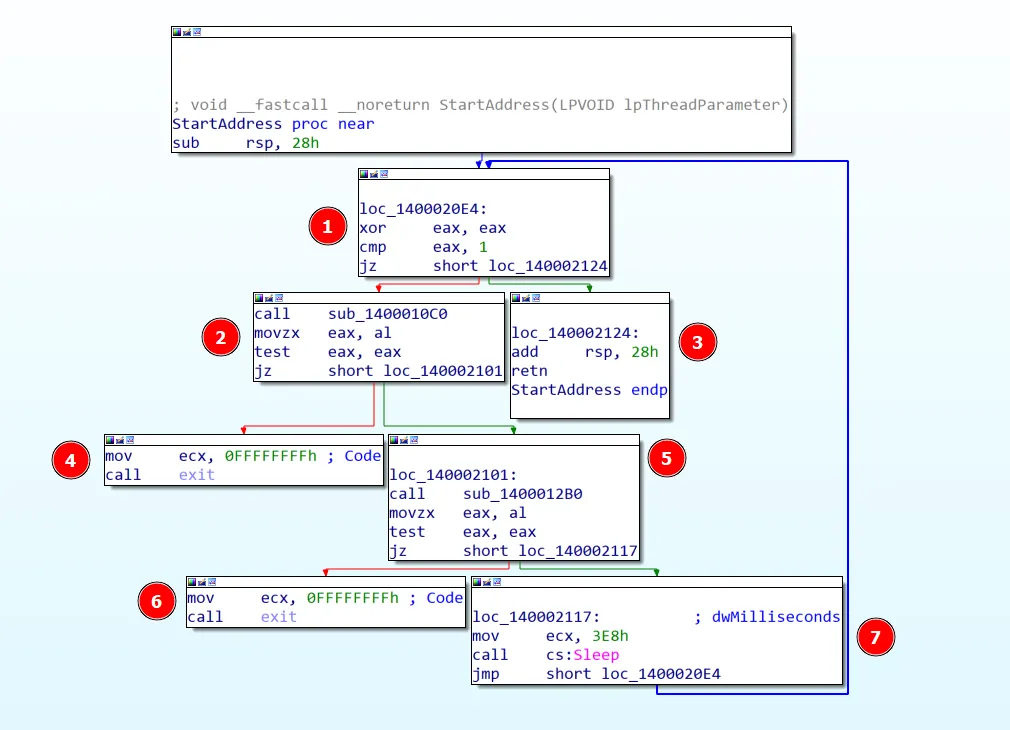The height and width of the screenshot is (730, 1010).
Task: Click third title icon on loc_140002124 block
Action: (536, 298)
